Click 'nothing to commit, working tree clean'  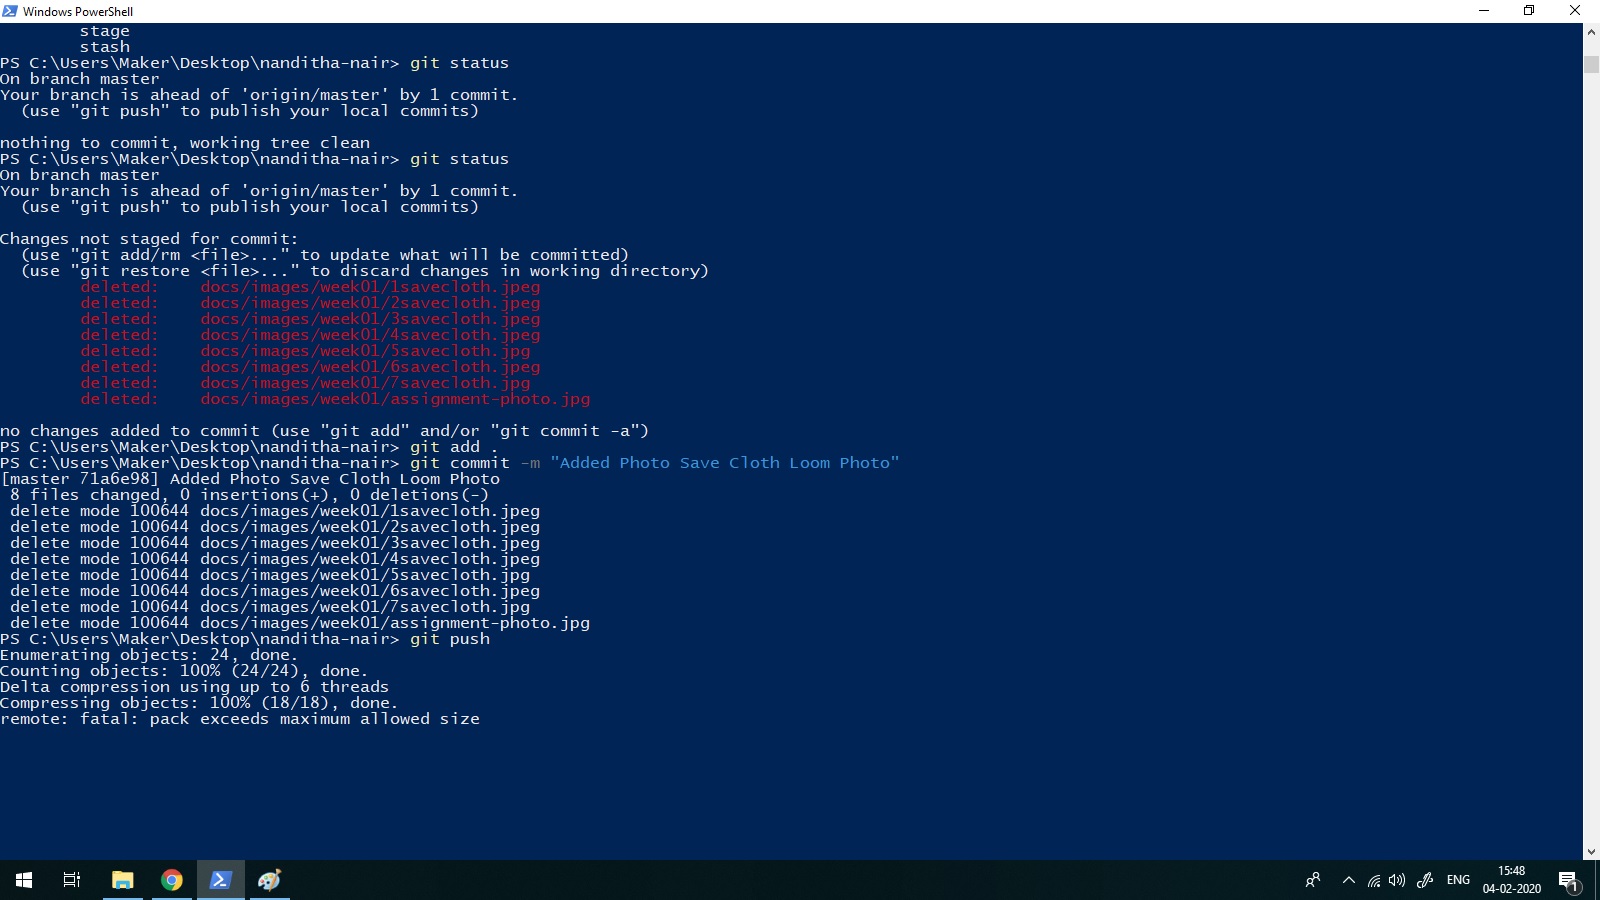click(185, 143)
